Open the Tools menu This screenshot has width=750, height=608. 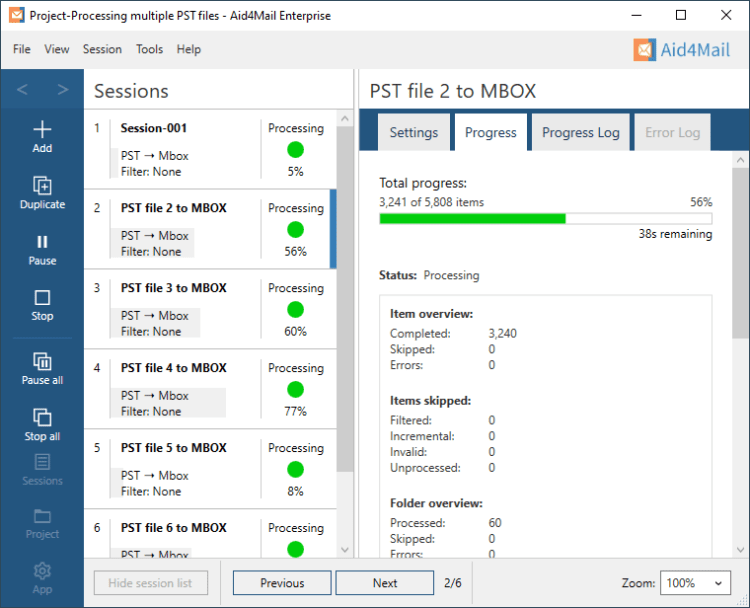click(x=149, y=49)
